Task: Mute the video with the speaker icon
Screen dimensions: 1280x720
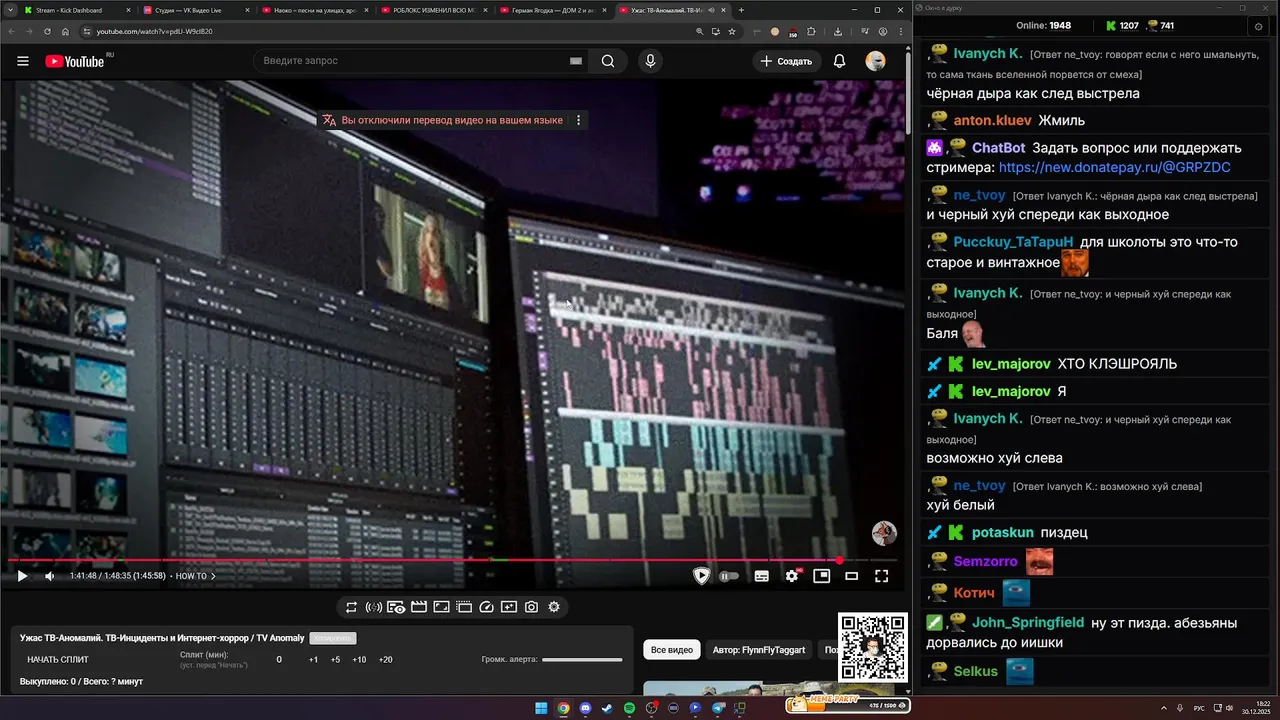Action: coord(50,576)
